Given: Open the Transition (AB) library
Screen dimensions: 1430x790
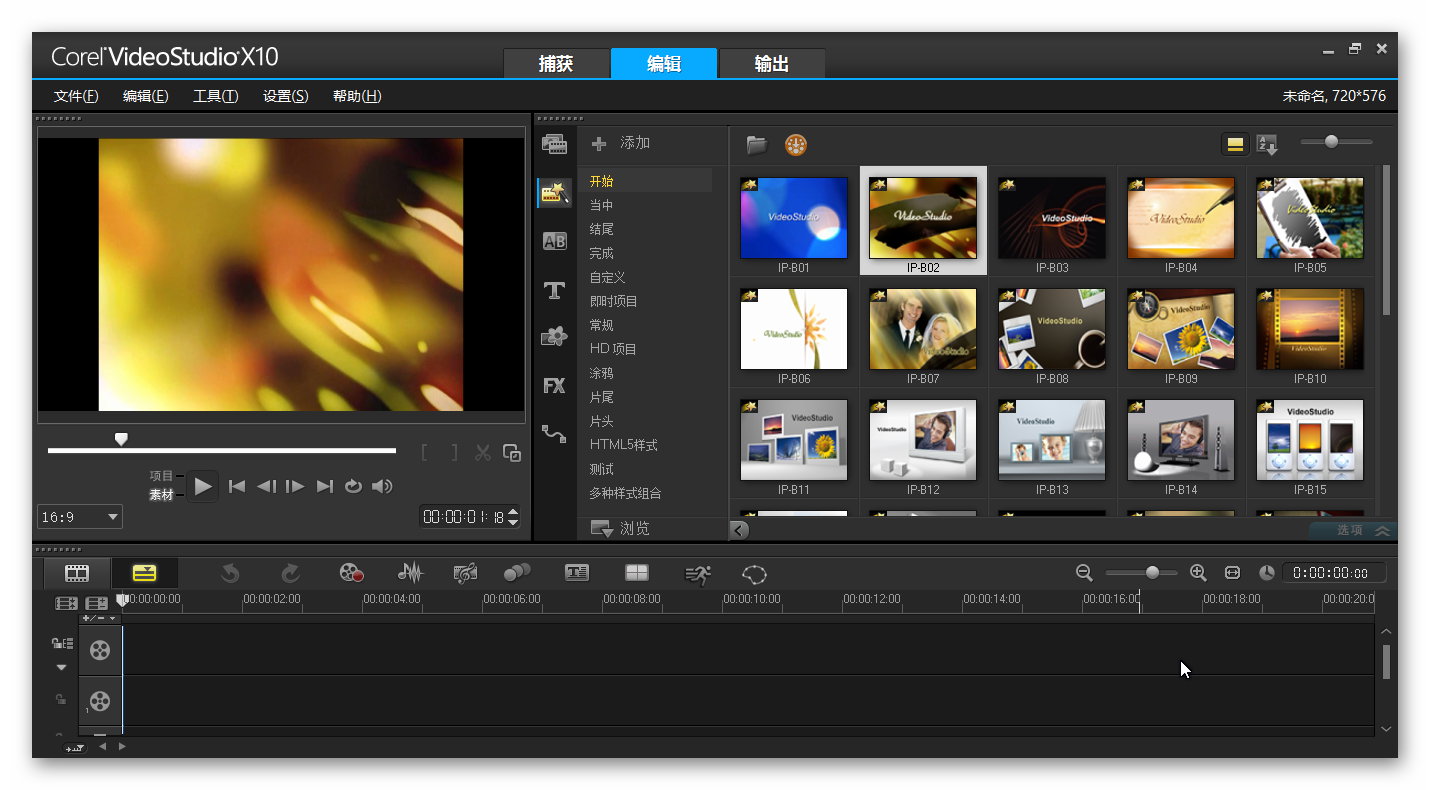Looking at the screenshot, I should (554, 241).
